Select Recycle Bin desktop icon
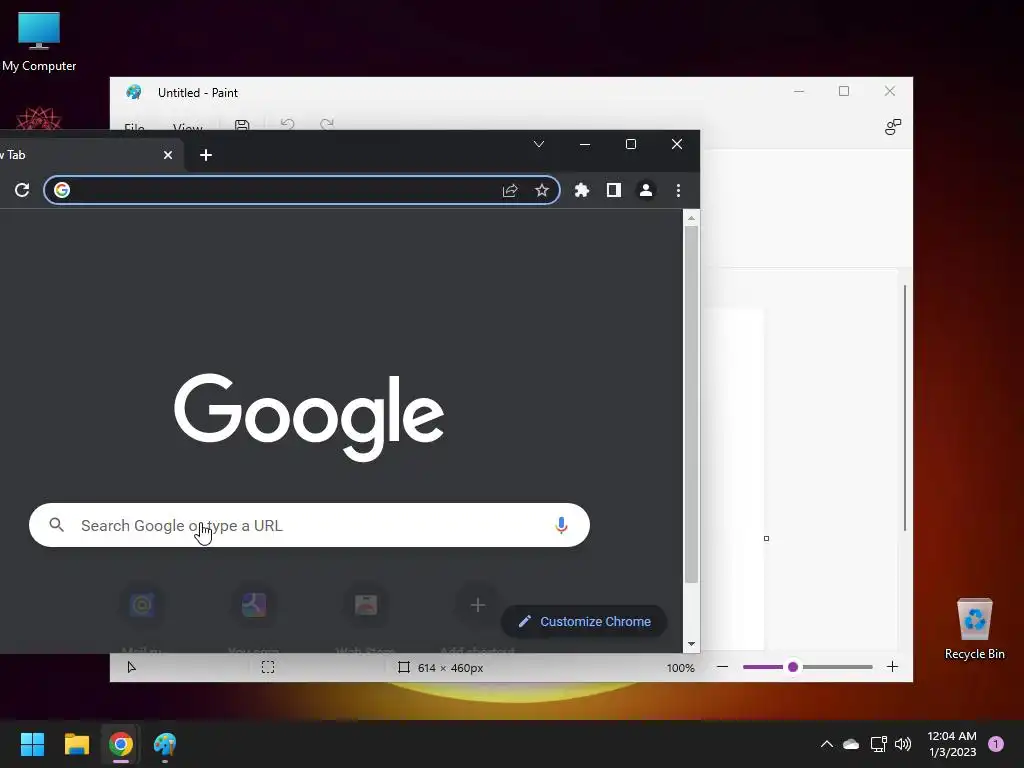Screen dimensions: 1024x768 point(974,628)
